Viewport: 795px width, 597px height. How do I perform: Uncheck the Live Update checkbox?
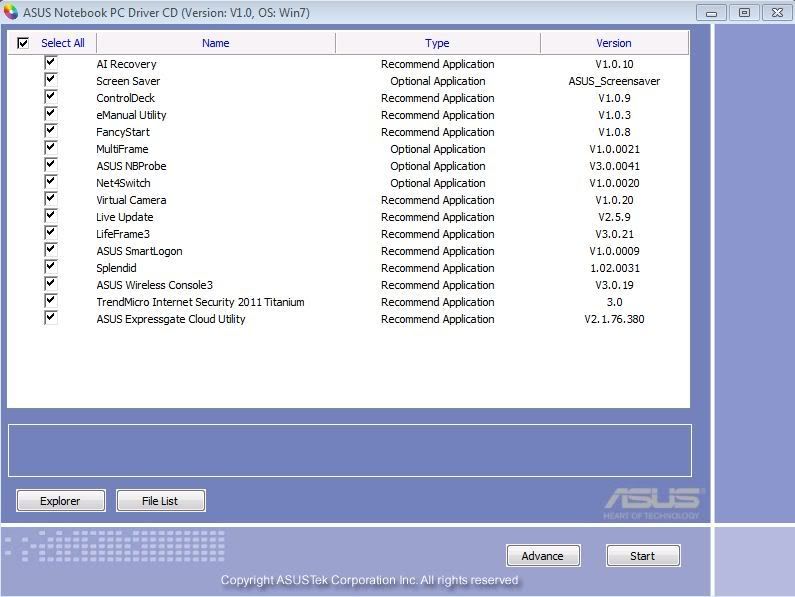(x=51, y=216)
